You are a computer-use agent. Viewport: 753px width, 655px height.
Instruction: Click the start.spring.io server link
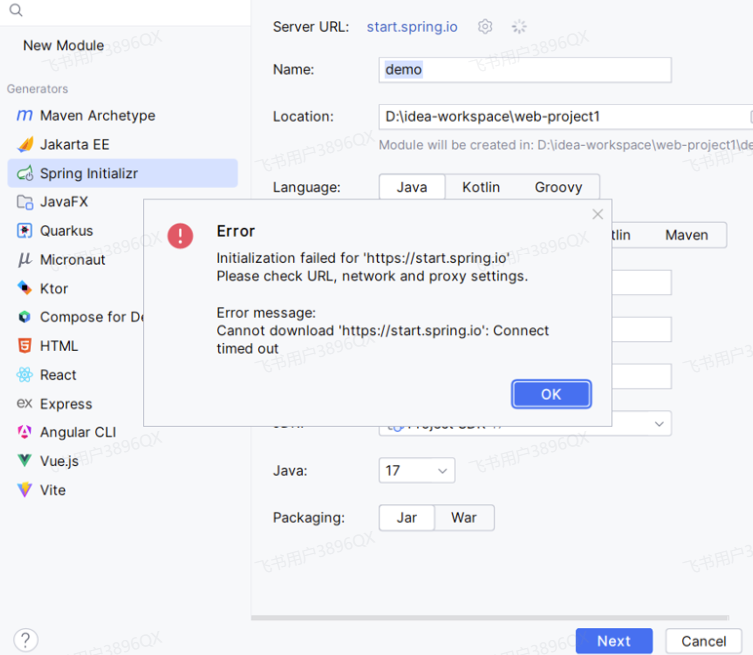coord(412,26)
